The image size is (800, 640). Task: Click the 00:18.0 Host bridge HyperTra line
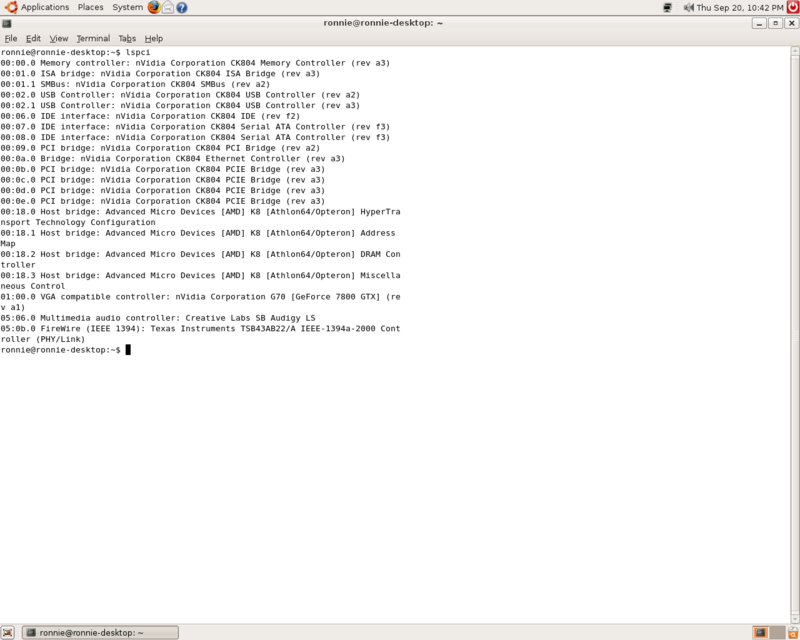pos(200,212)
